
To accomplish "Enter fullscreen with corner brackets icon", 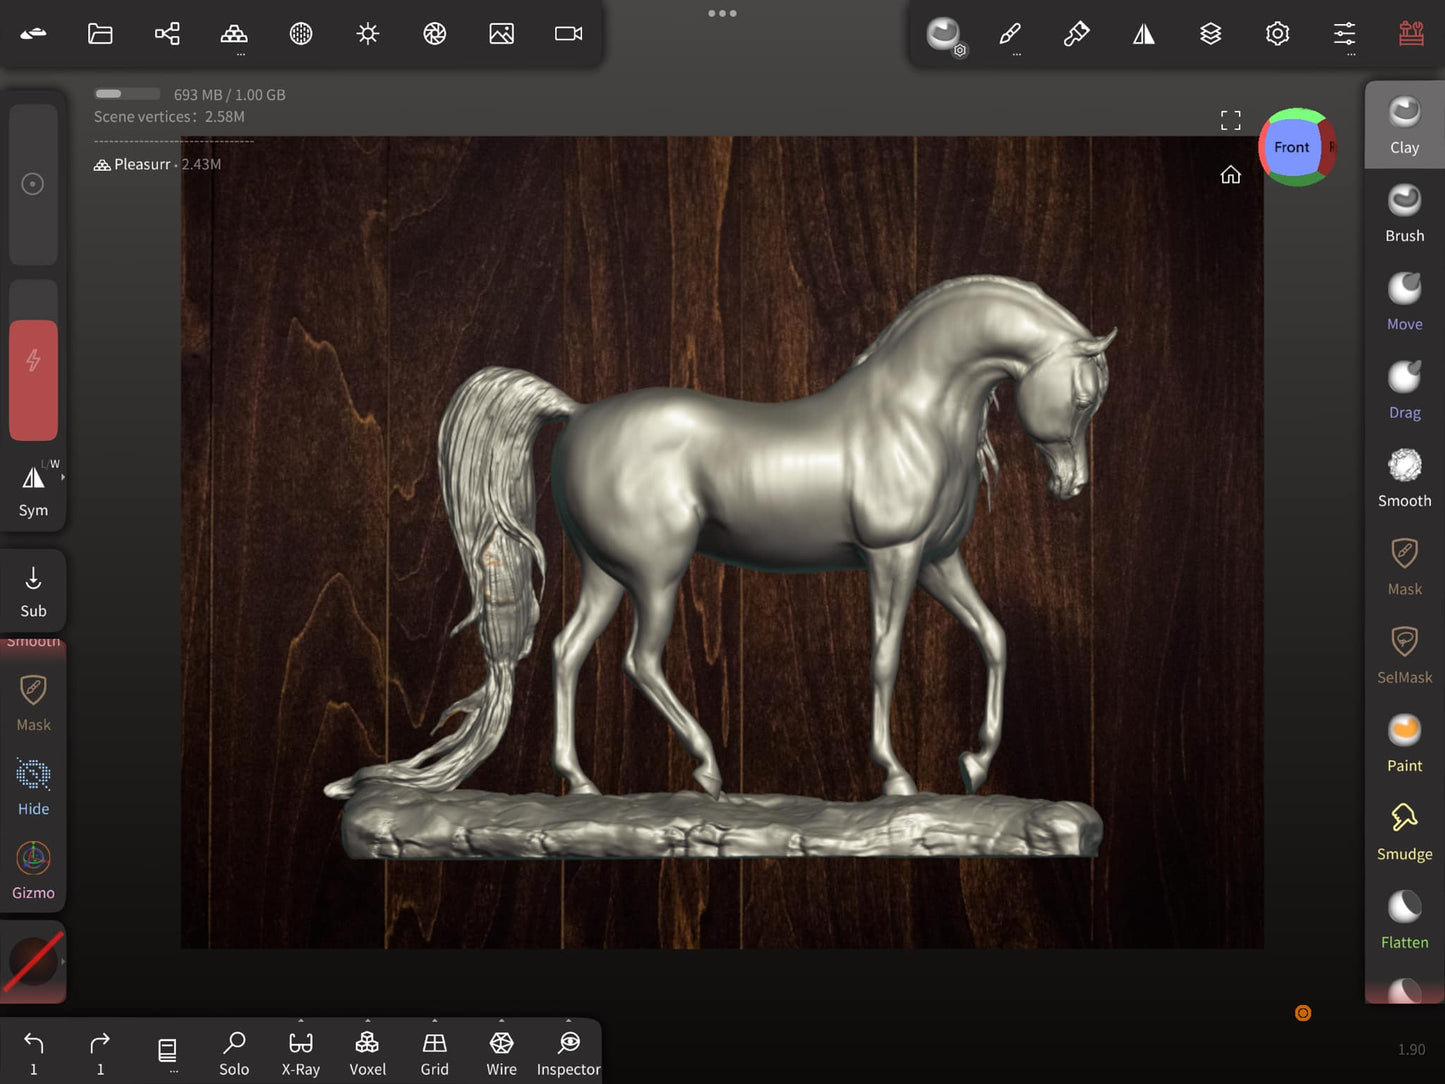I will coord(1231,121).
